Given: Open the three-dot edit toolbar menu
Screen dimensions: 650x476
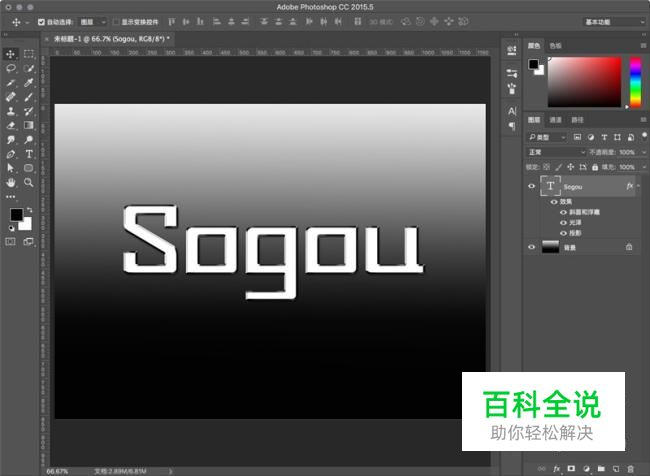Looking at the screenshot, I should pos(10,197).
